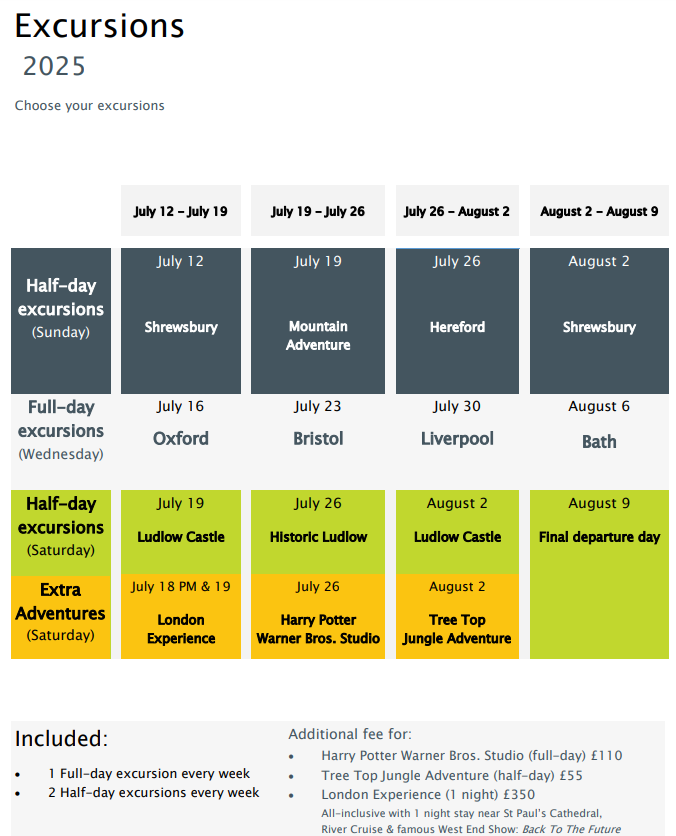The height and width of the screenshot is (836, 676).
Task: Click the Final departure day cell
Action: tap(599, 574)
